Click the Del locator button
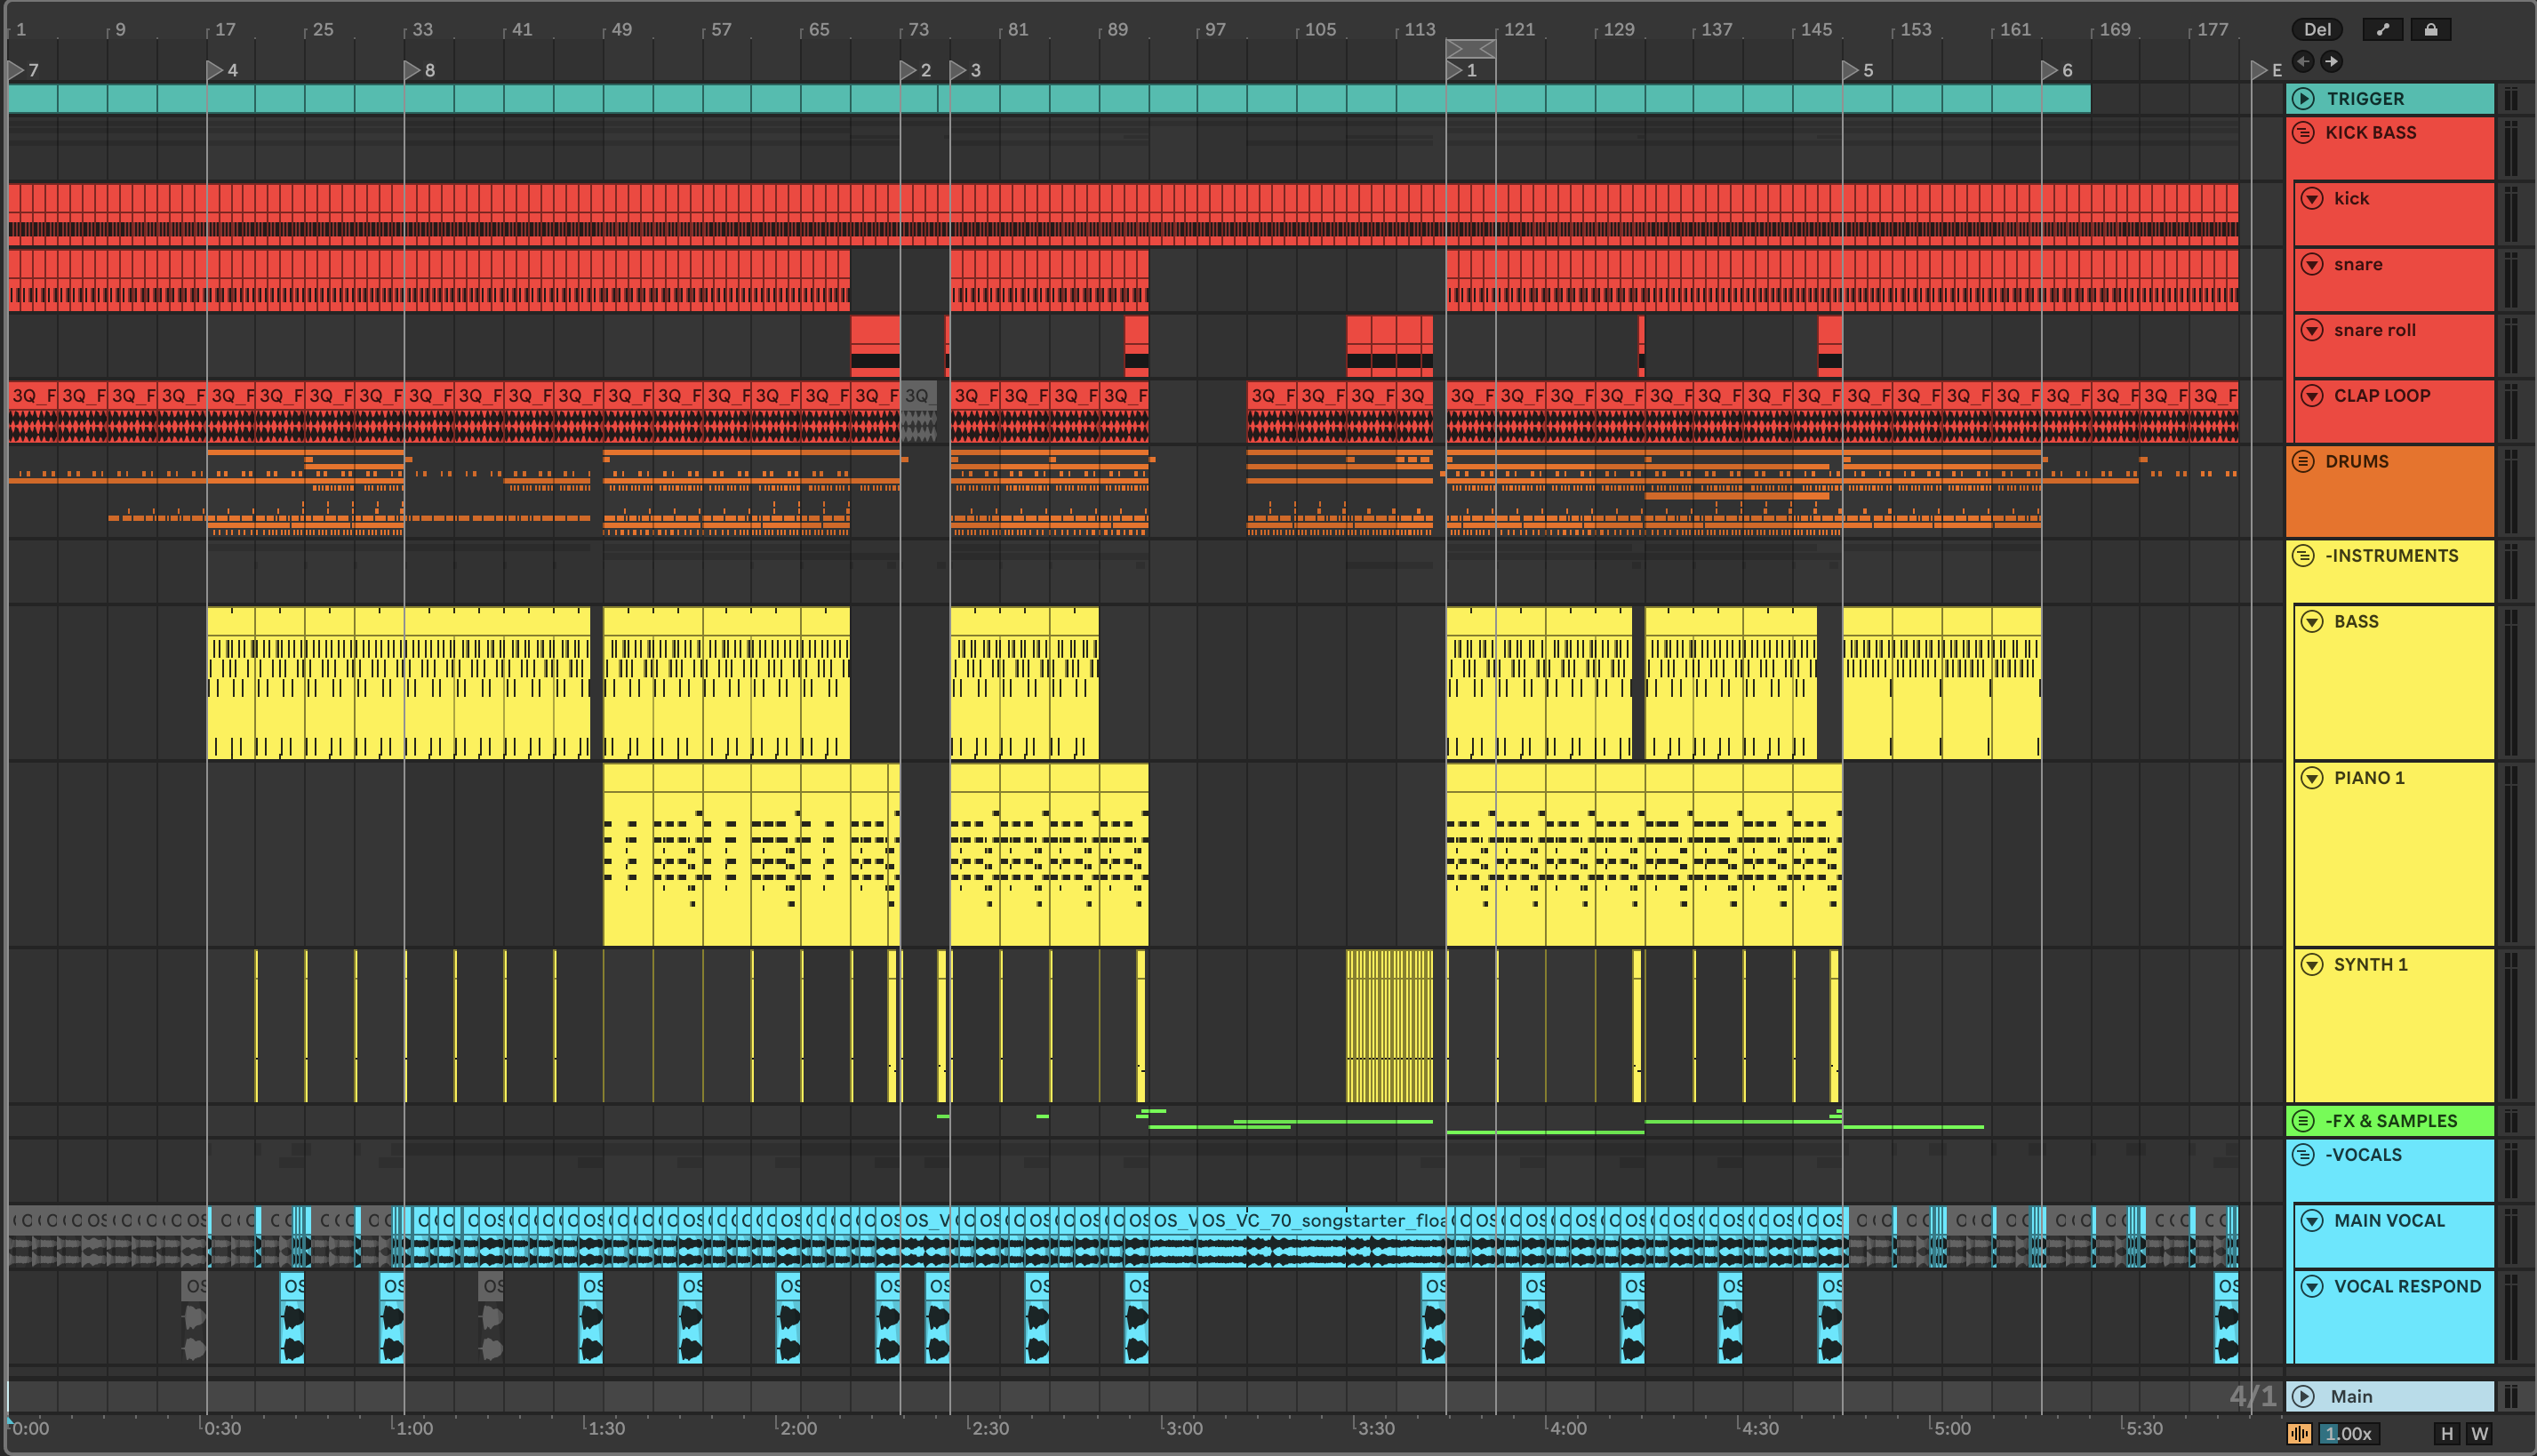 (x=2317, y=30)
